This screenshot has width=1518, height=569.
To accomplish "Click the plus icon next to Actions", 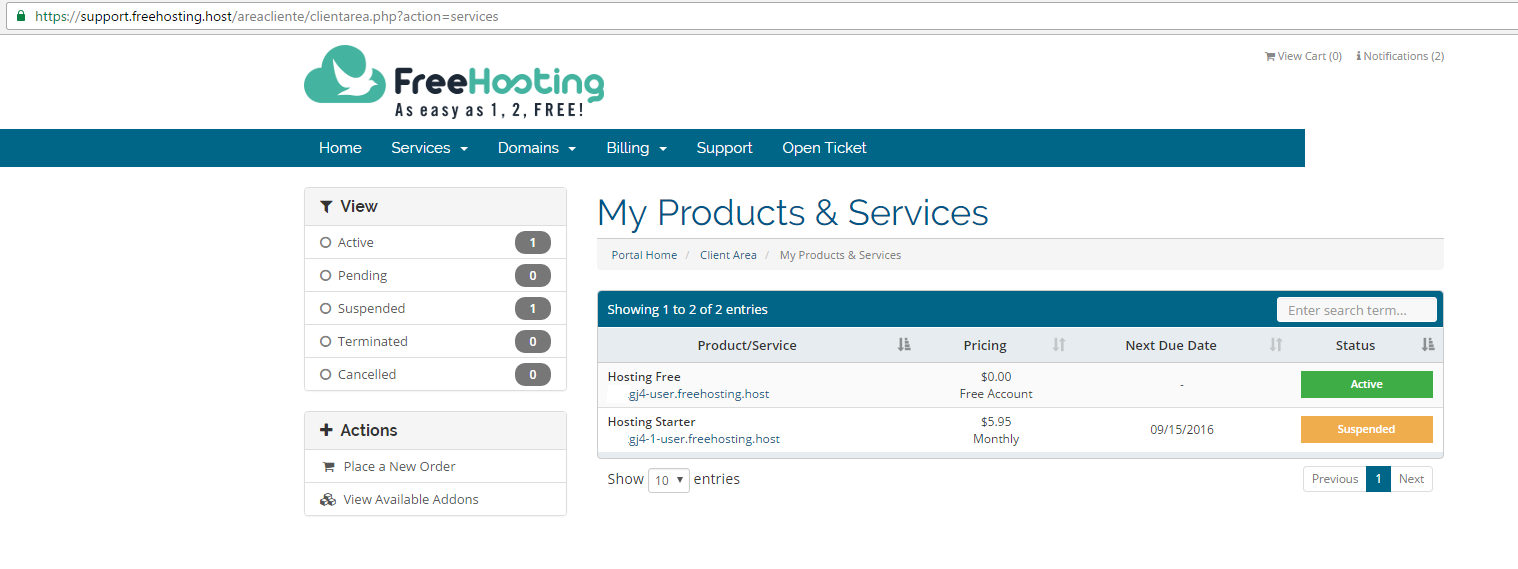I will coord(326,430).
